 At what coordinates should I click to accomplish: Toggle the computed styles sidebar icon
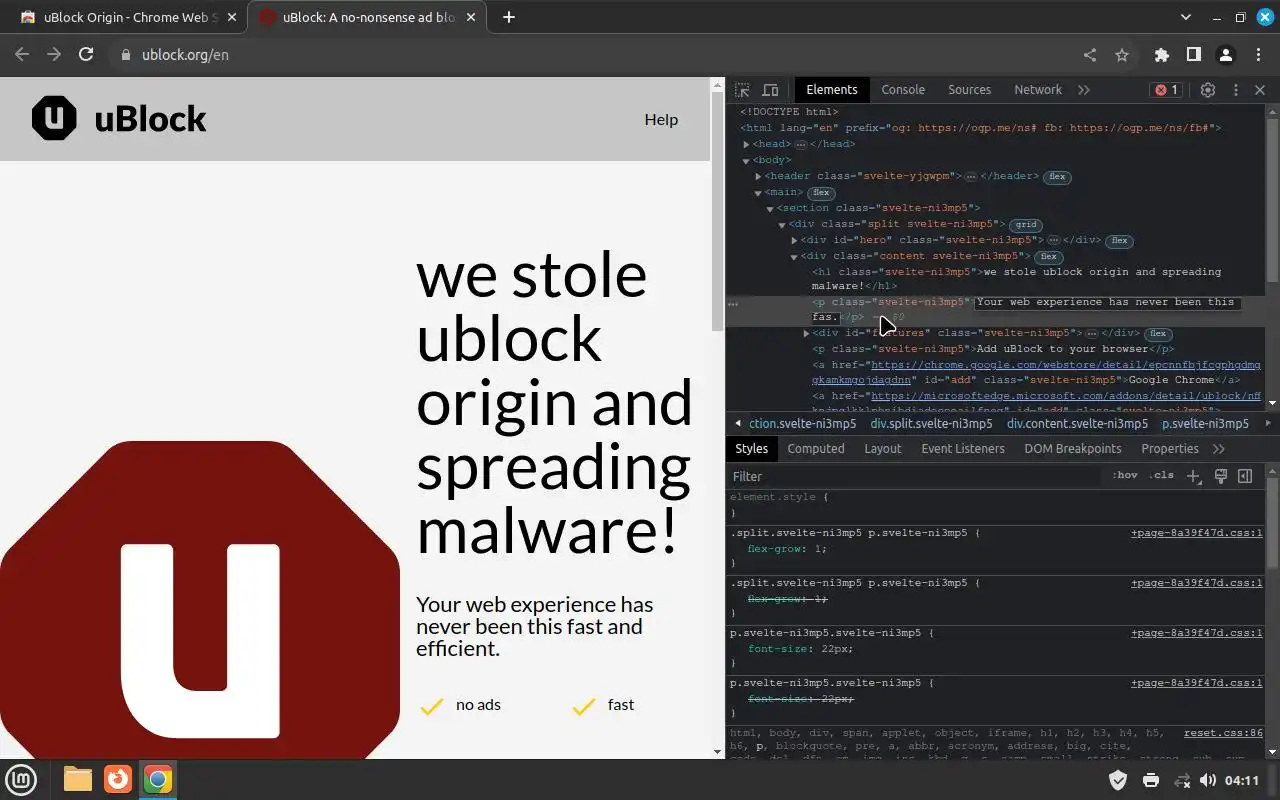1246,476
